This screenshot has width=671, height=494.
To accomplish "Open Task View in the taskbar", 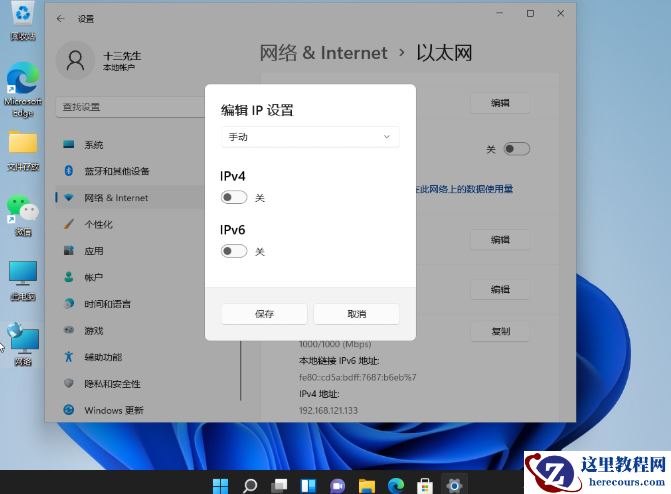I will pyautogui.click(x=279, y=485).
